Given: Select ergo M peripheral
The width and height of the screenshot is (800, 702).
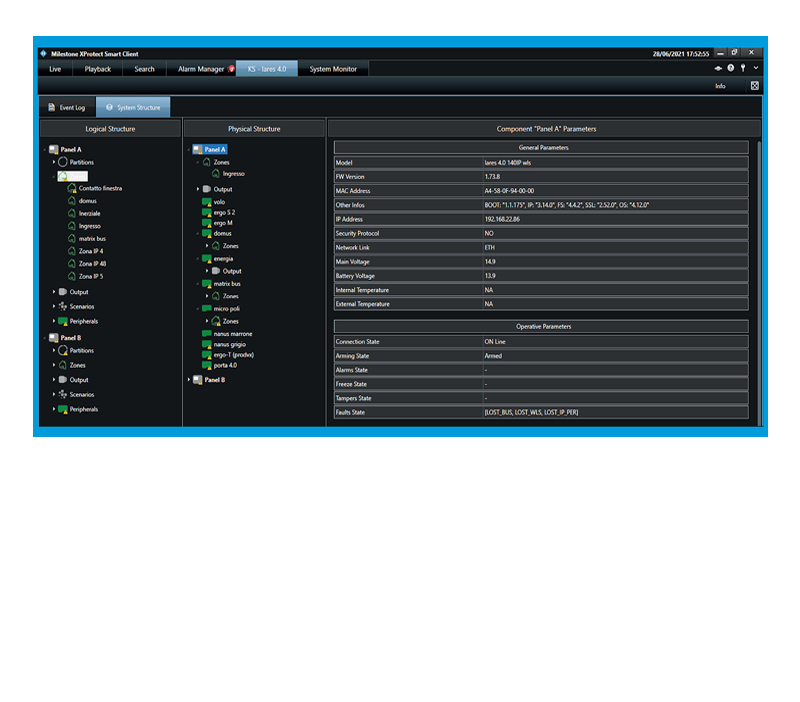Looking at the screenshot, I should (223, 223).
